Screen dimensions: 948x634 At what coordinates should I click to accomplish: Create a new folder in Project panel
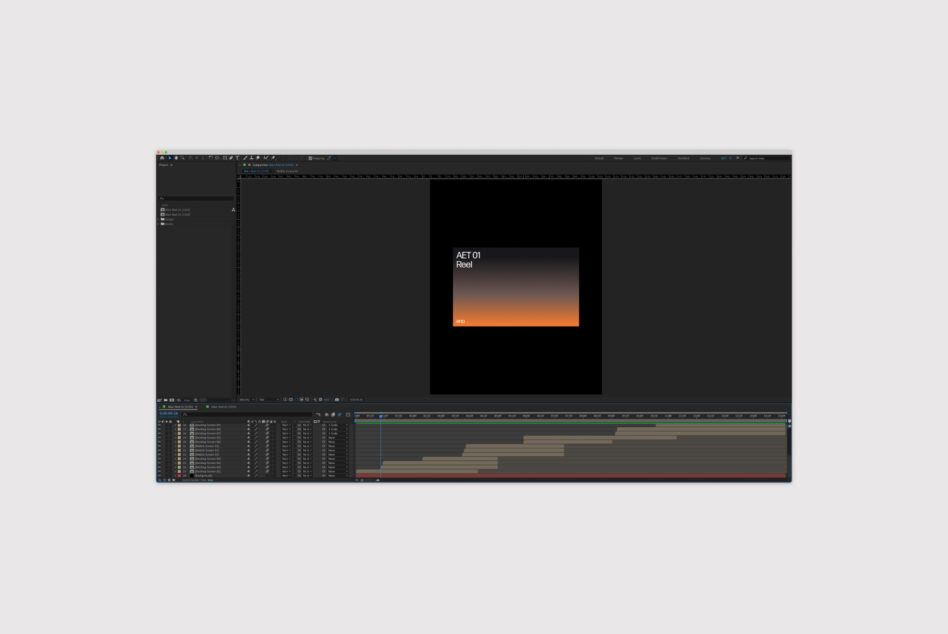pos(166,399)
